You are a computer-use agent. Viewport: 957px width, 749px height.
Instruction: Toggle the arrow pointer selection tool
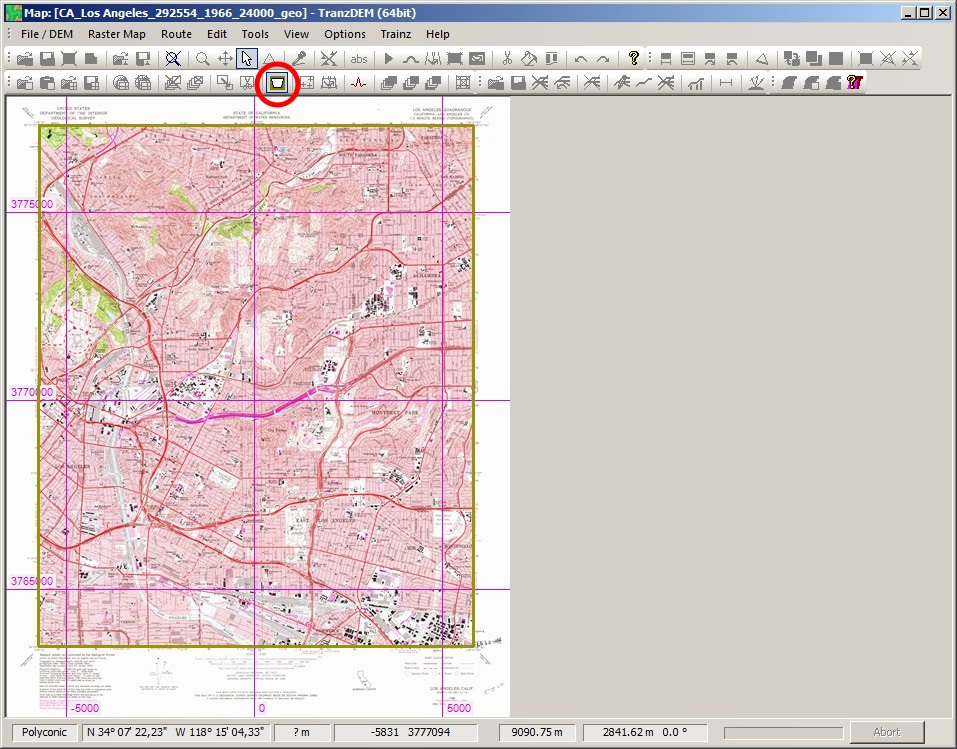247,59
